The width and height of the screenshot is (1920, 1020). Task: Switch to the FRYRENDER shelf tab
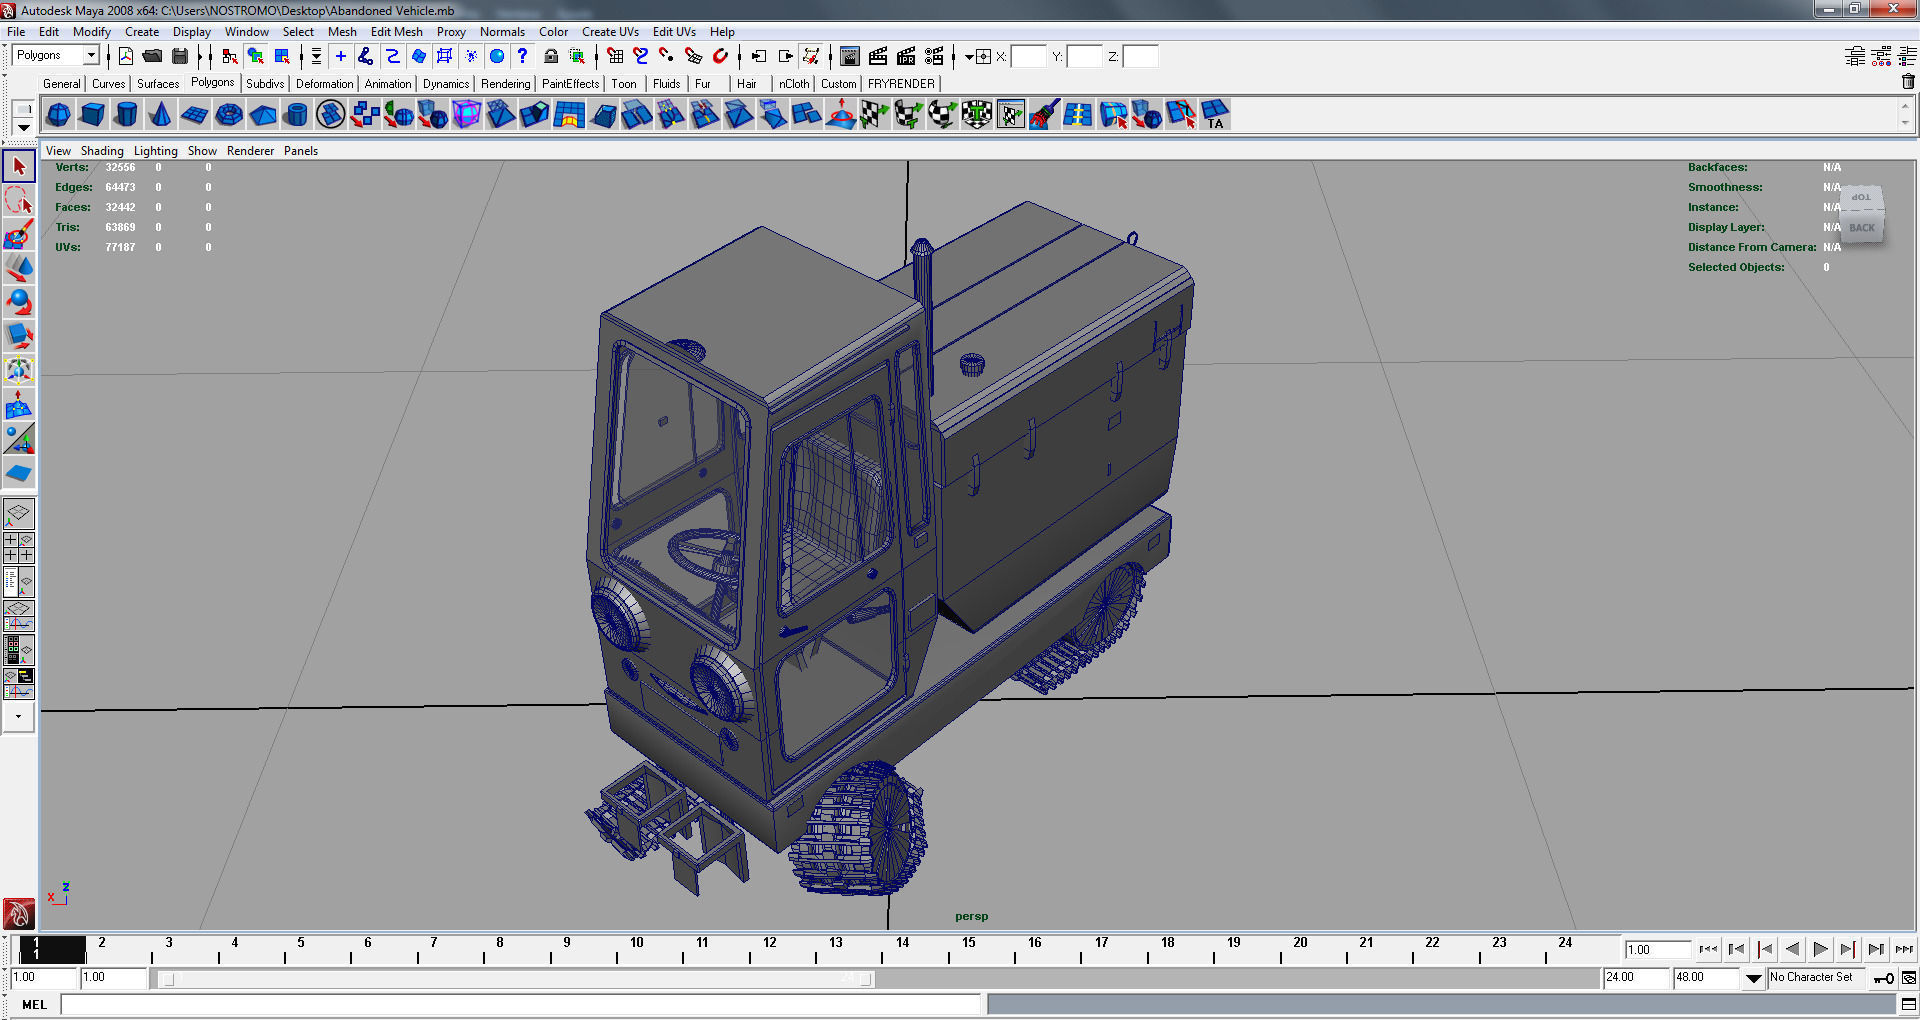pyautogui.click(x=901, y=84)
